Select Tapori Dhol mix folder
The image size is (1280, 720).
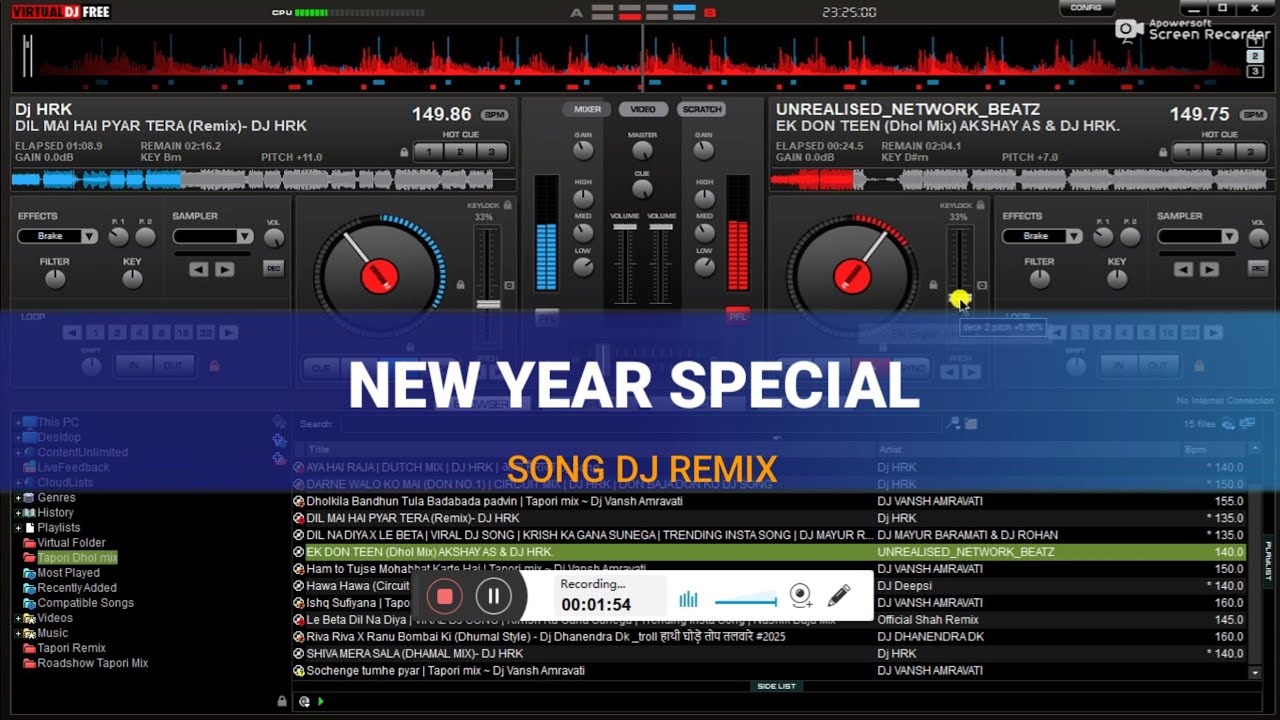click(77, 558)
